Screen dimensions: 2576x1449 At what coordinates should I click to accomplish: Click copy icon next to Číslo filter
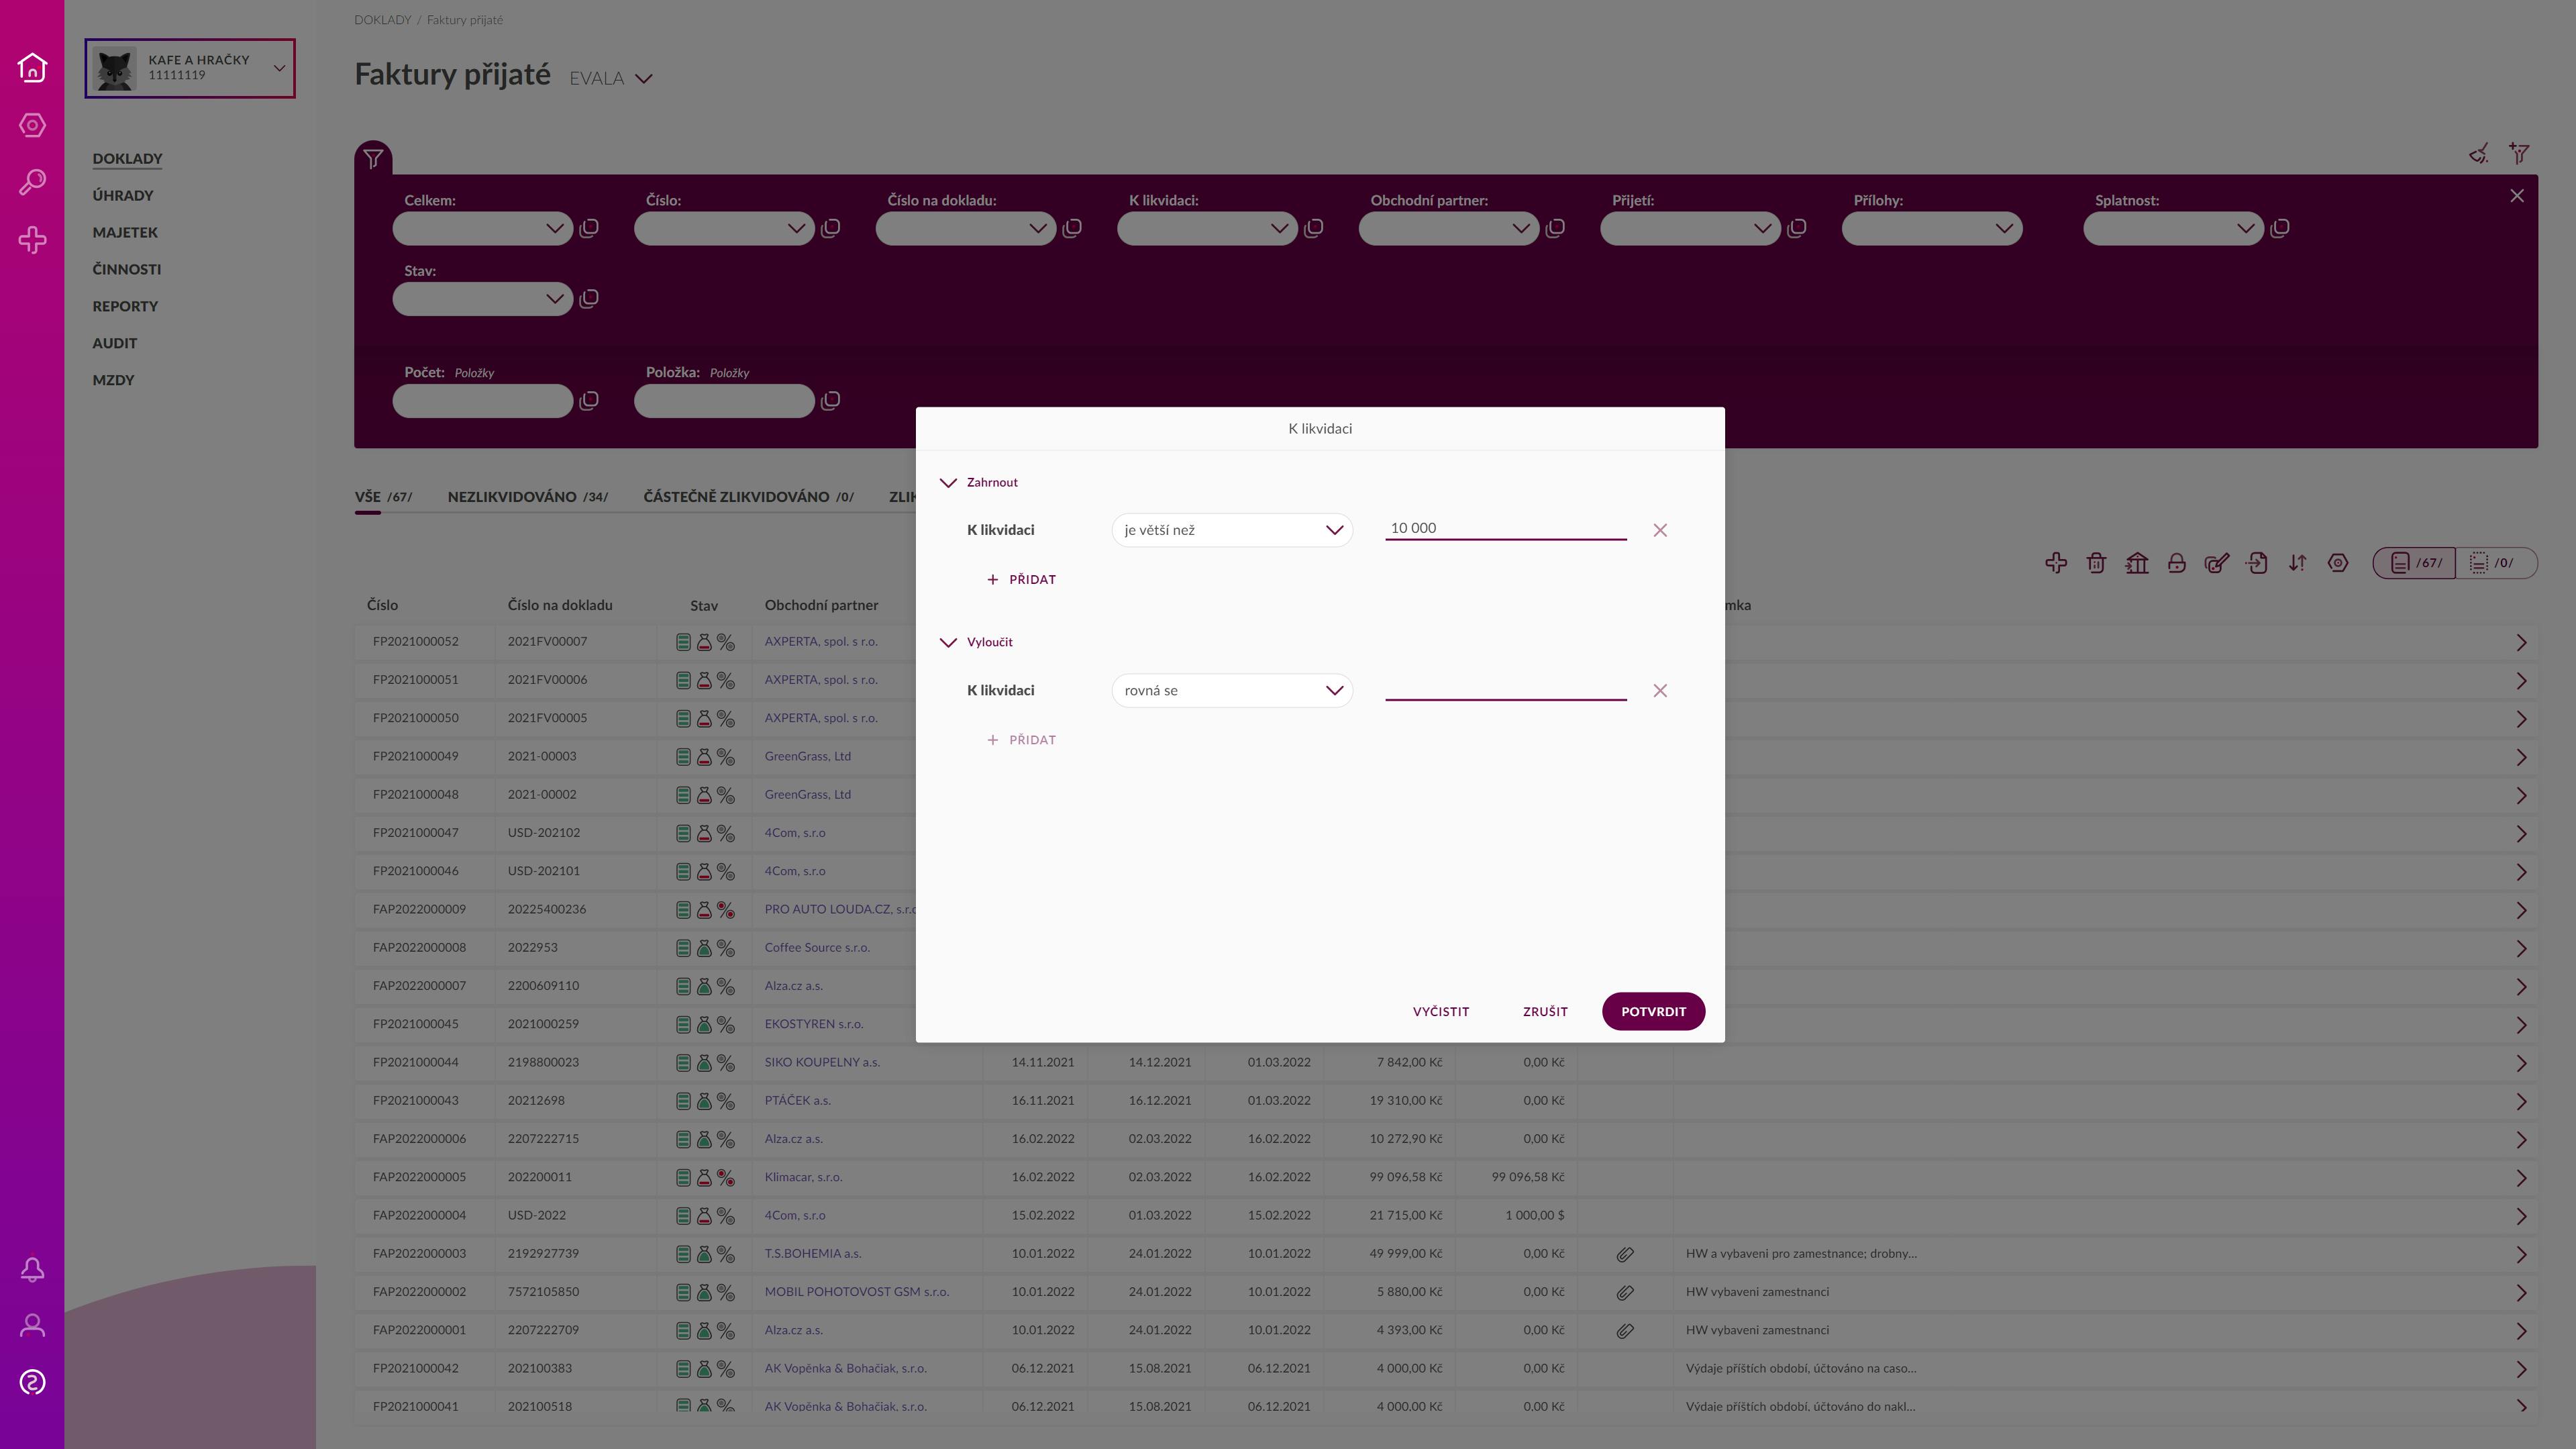(x=830, y=228)
